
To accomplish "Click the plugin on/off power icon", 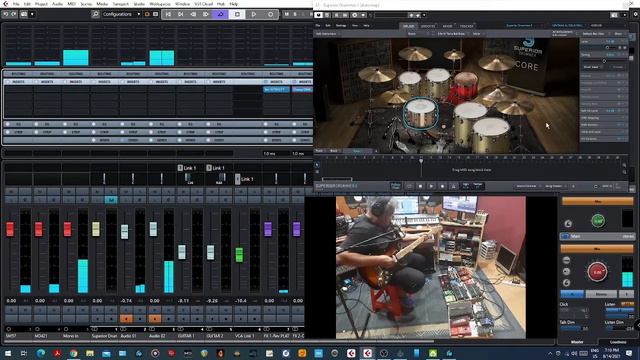I will (319, 15).
